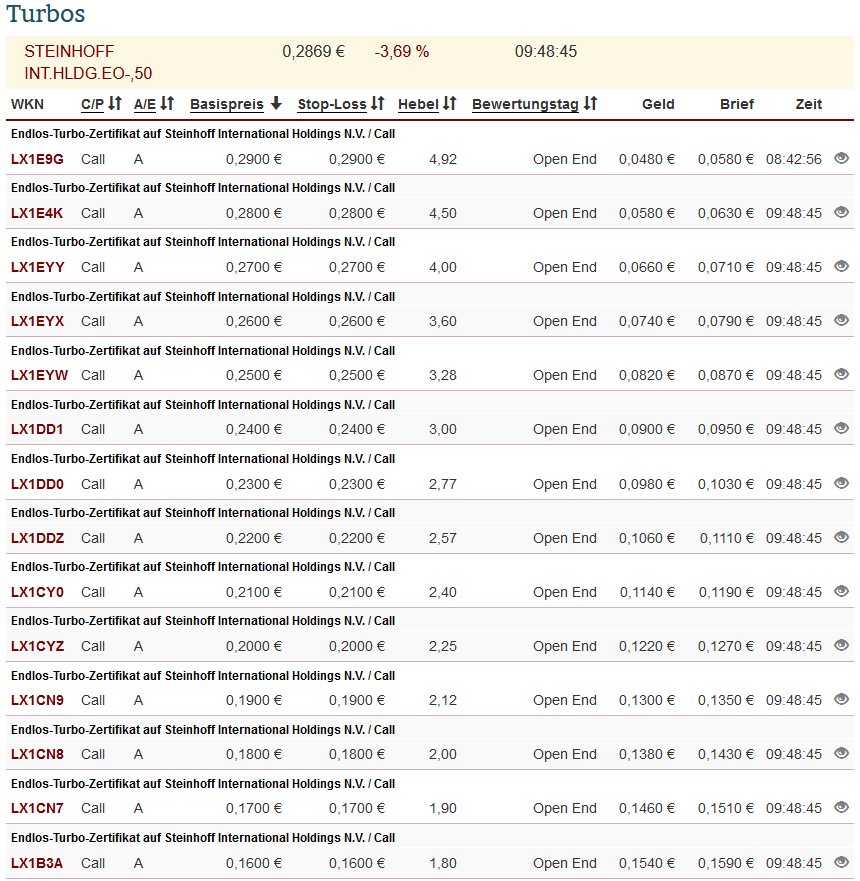Click the Basispreis descending sort arrow

[x=277, y=103]
